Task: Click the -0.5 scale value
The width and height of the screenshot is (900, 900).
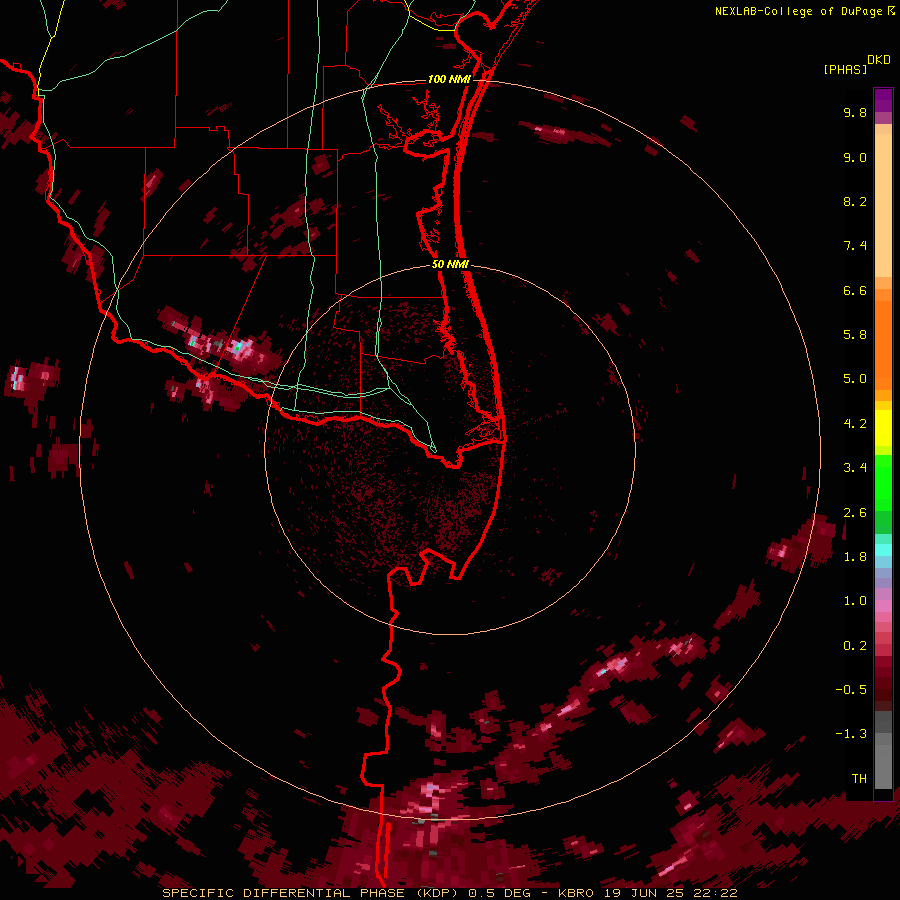Action: (851, 690)
